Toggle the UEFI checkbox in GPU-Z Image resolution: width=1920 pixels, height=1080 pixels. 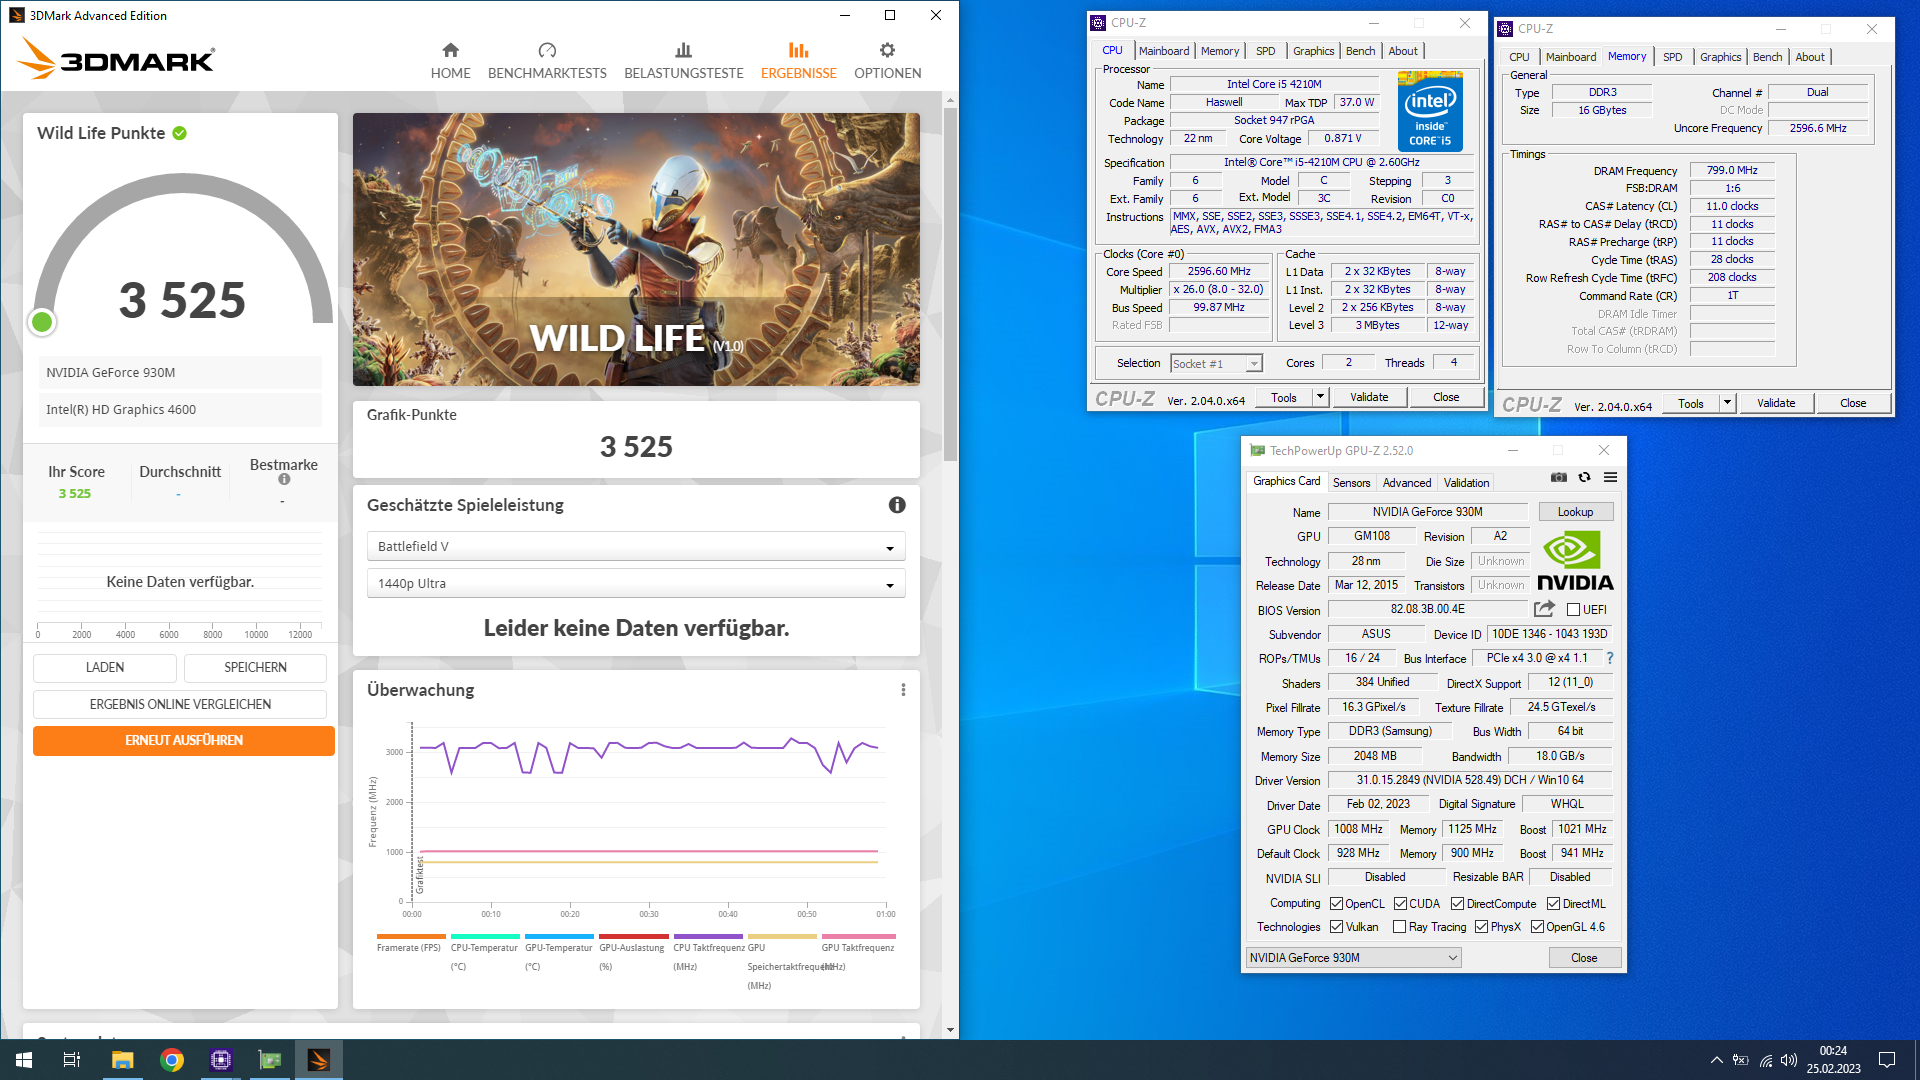point(1573,610)
